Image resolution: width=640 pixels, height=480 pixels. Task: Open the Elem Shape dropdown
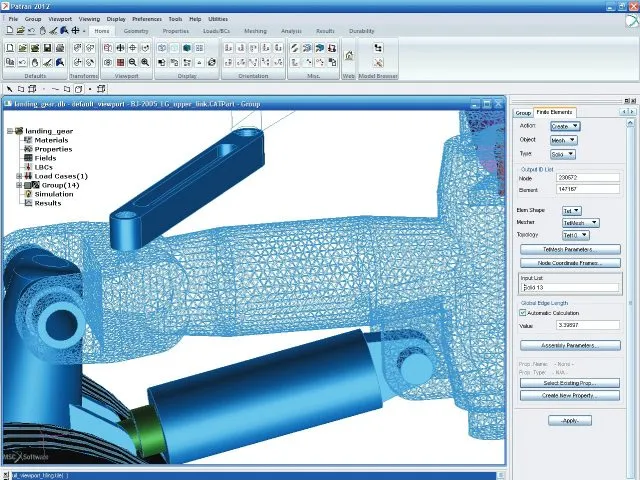pyautogui.click(x=570, y=211)
